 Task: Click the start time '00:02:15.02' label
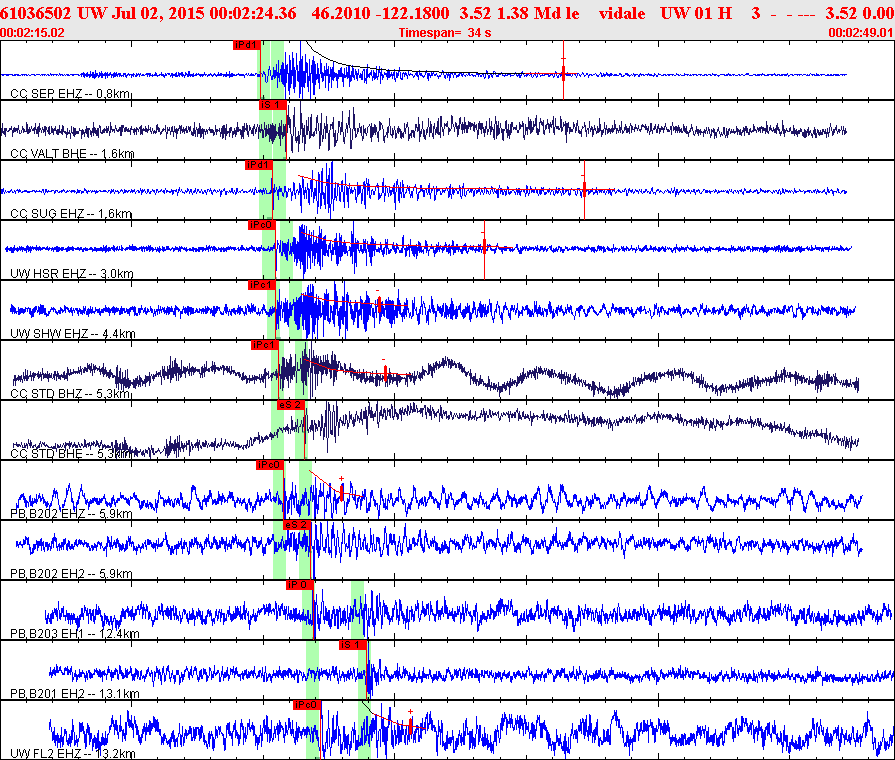coord(33,33)
